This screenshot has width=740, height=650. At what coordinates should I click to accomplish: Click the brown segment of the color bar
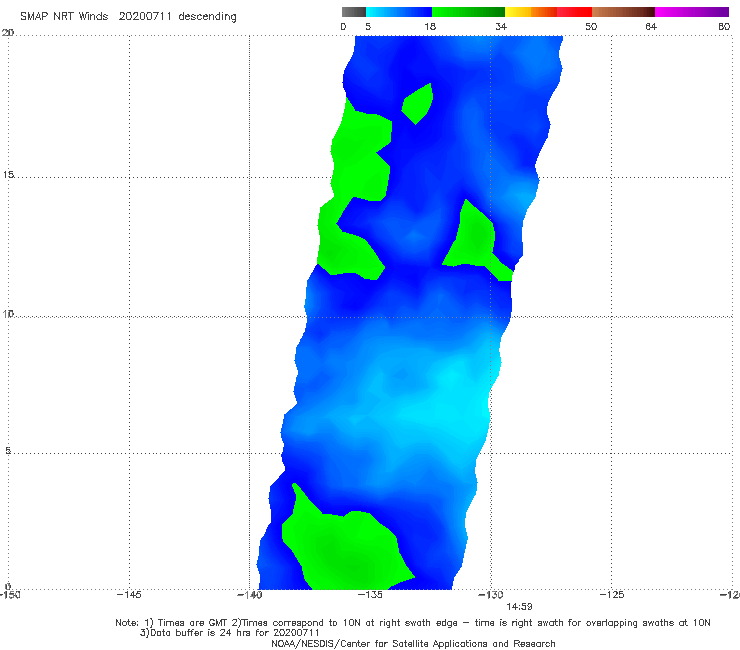pyautogui.click(x=623, y=12)
